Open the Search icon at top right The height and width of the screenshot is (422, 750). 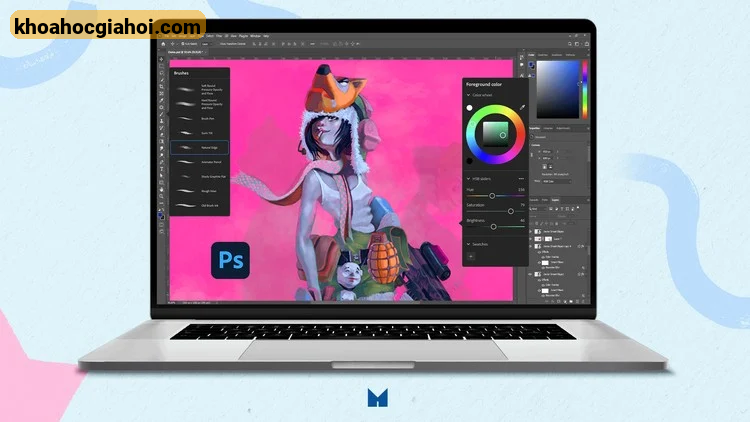570,44
